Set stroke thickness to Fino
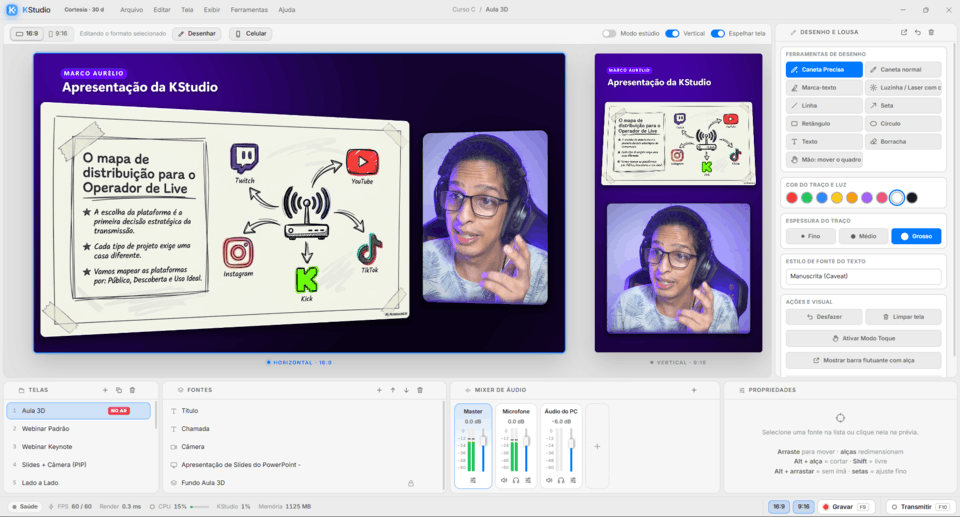 [811, 236]
